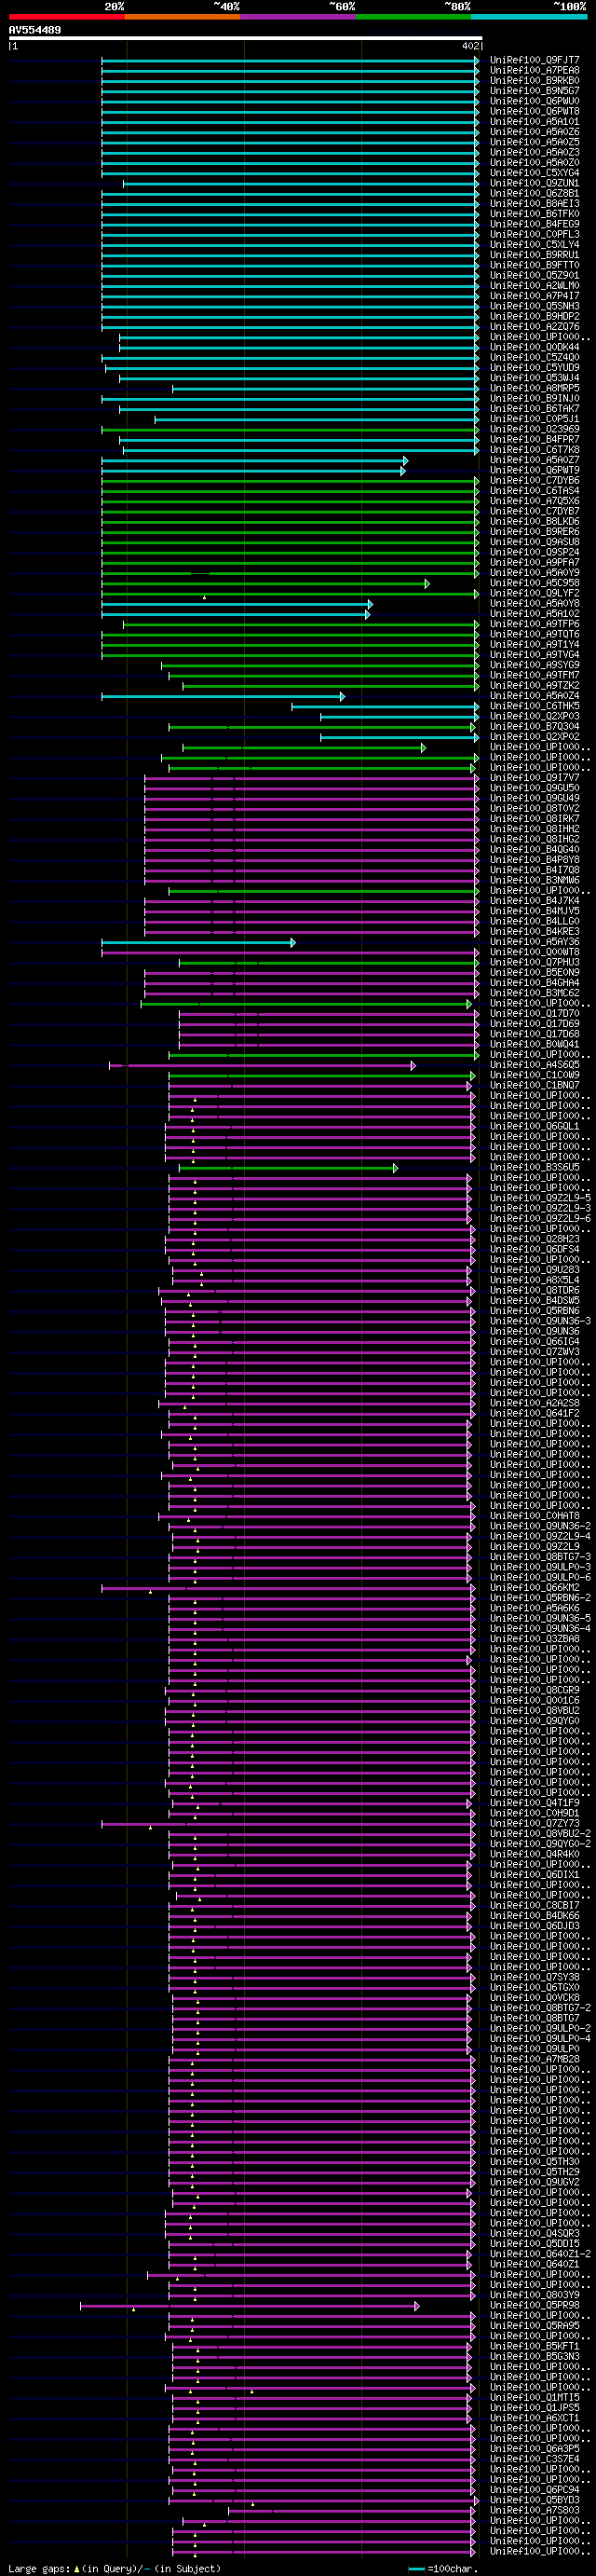Image resolution: width=596 pixels, height=2576 pixels.
Task: Click hit label UniRef100_C5YUD9
Action: pyautogui.click(x=534, y=368)
